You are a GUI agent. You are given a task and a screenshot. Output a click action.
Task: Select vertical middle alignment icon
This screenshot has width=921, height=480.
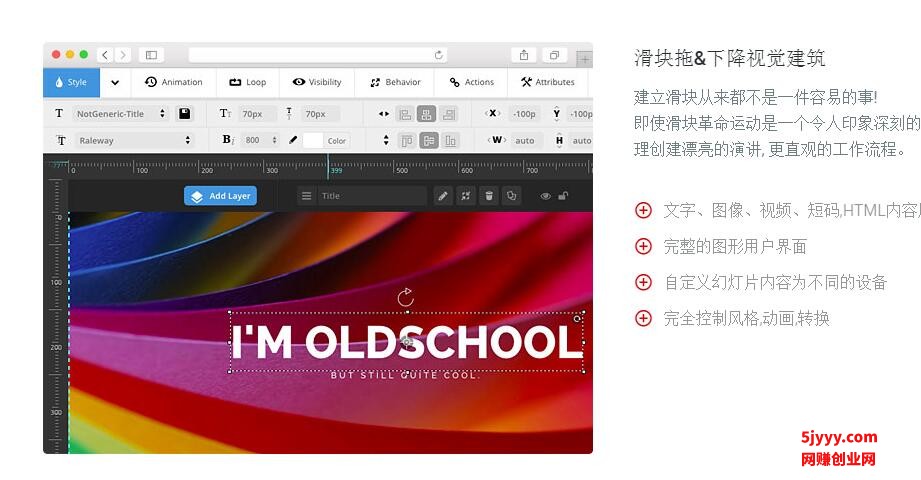(428, 141)
